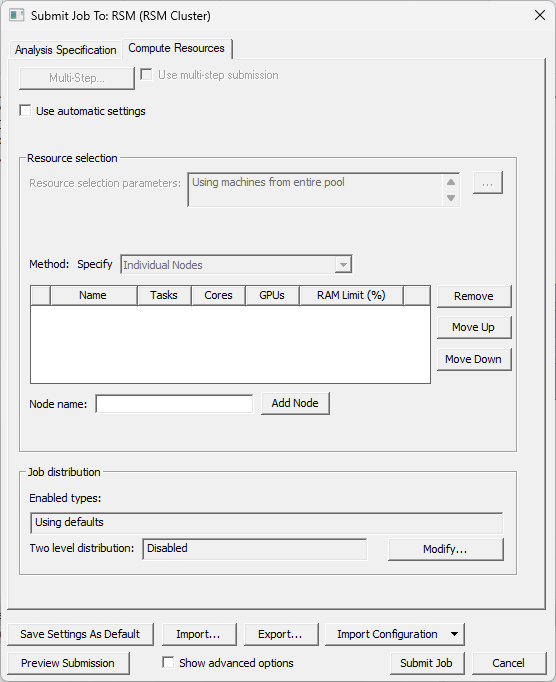
Task: Open the resource selection ellipsis button
Action: tap(488, 183)
